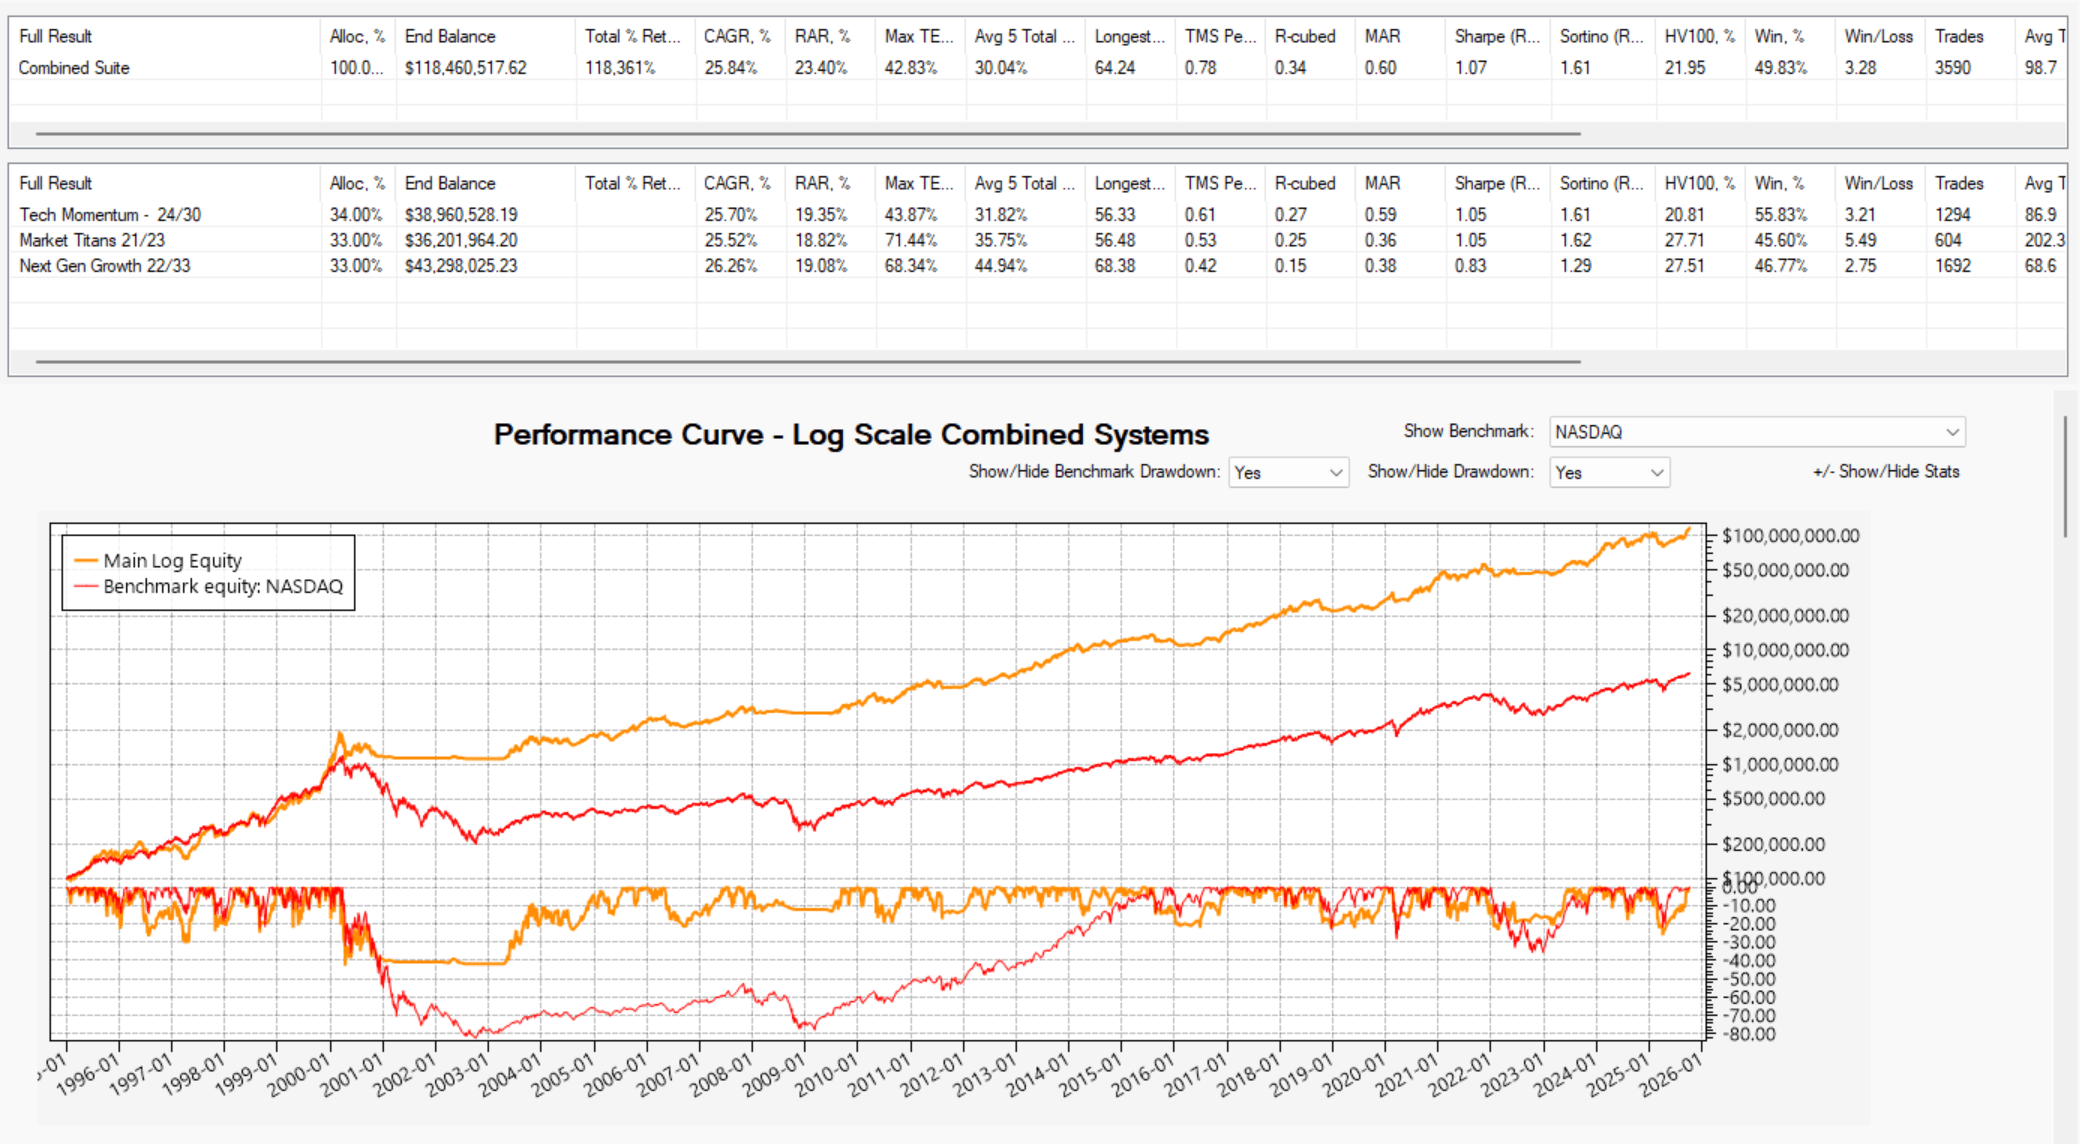Viewport: 2080px width, 1144px height.
Task: Click the +/- Show/Hide Stats link
Action: pyautogui.click(x=1885, y=471)
